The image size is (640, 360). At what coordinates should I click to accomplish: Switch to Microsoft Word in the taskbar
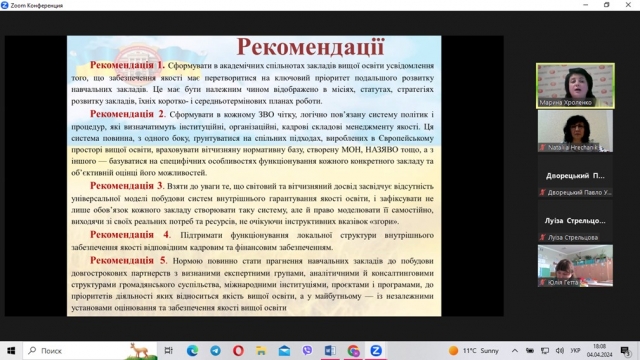(x=330, y=351)
